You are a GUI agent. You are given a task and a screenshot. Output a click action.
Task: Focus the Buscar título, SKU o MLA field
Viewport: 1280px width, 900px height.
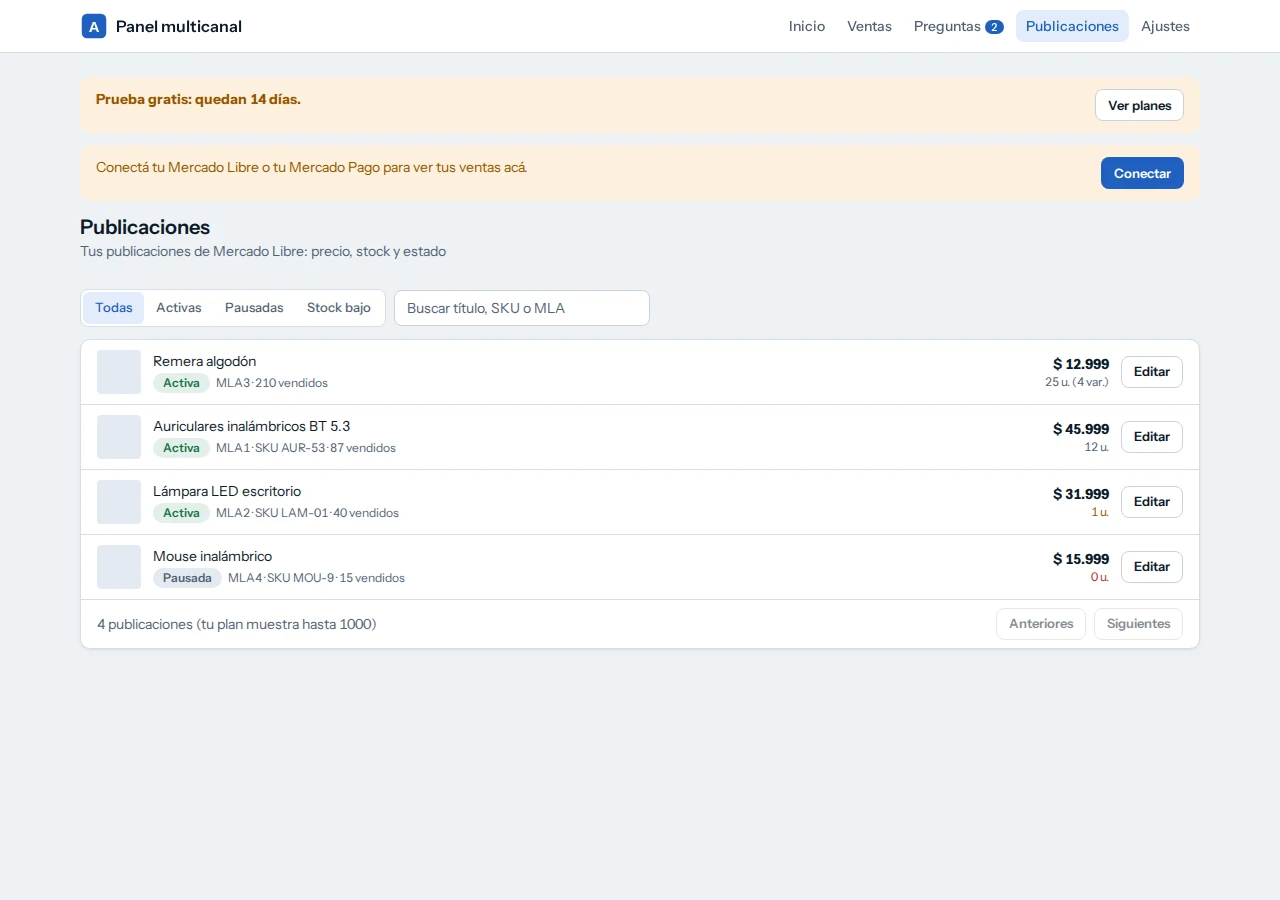[522, 308]
